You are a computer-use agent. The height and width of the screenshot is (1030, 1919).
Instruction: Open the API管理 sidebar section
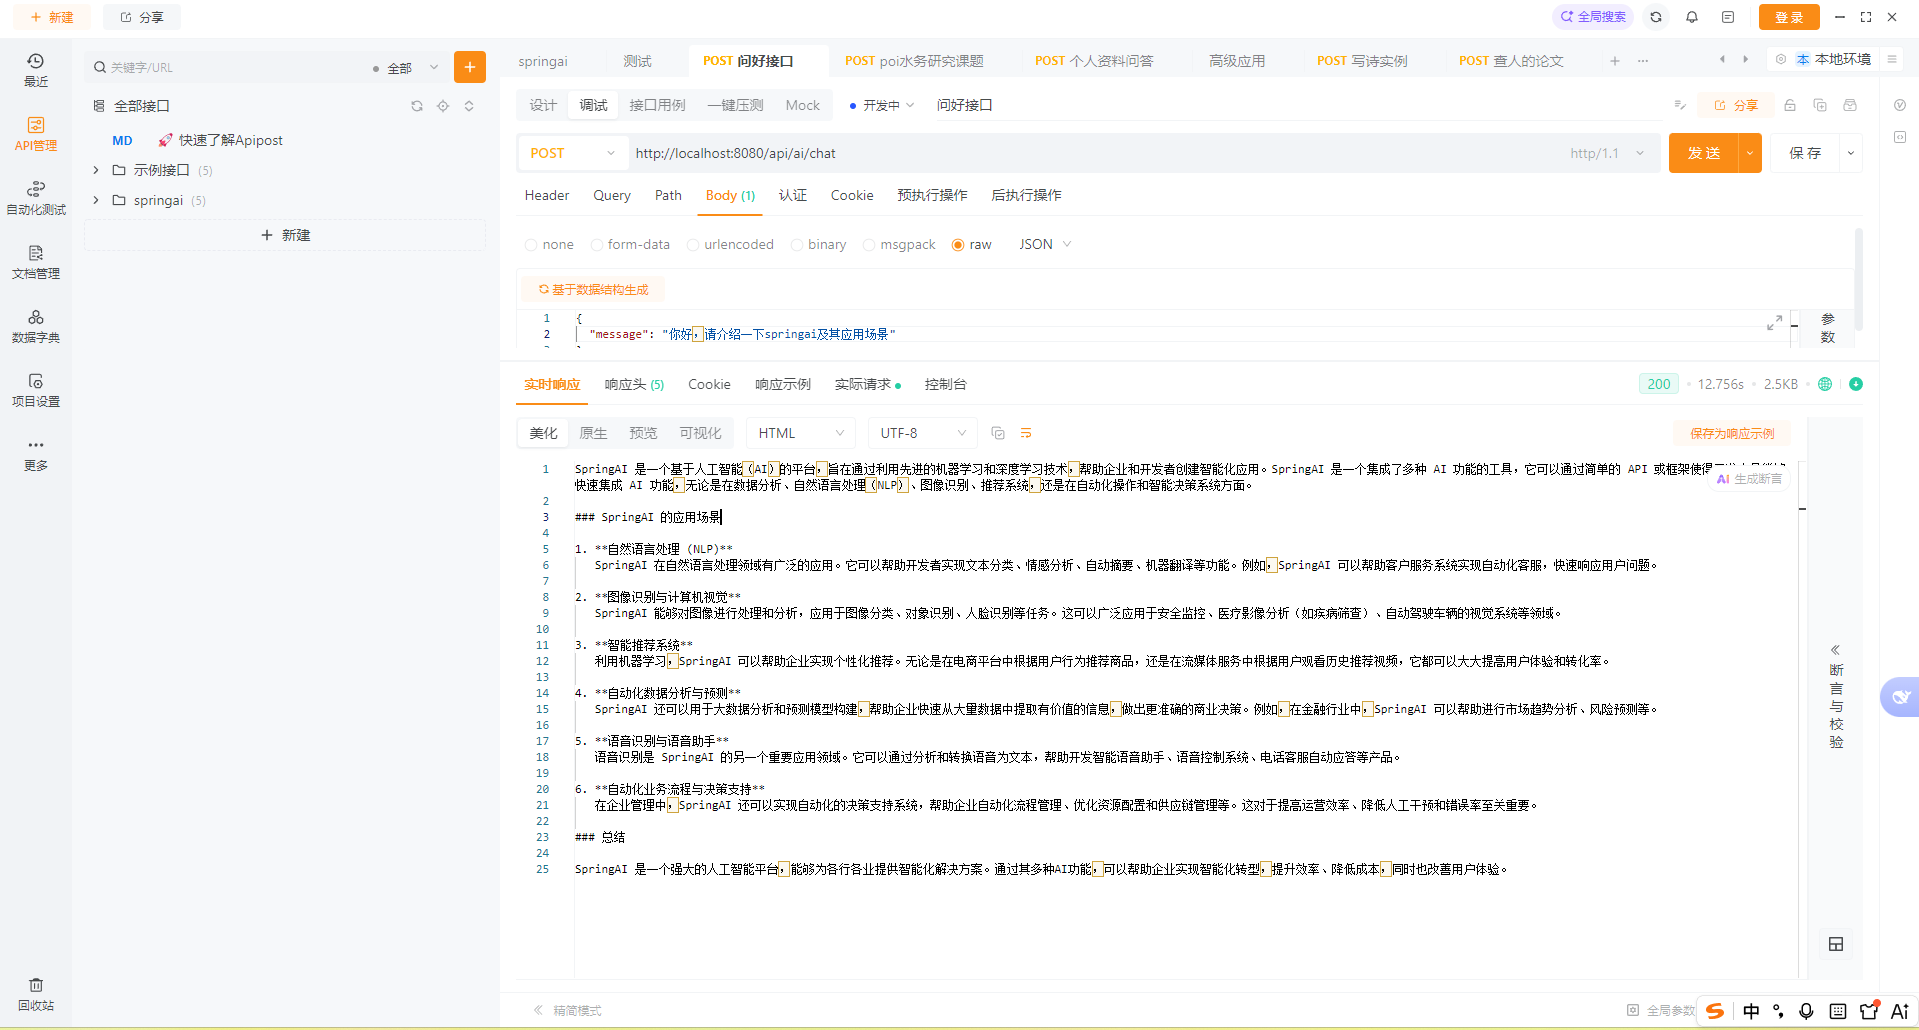pos(36,134)
